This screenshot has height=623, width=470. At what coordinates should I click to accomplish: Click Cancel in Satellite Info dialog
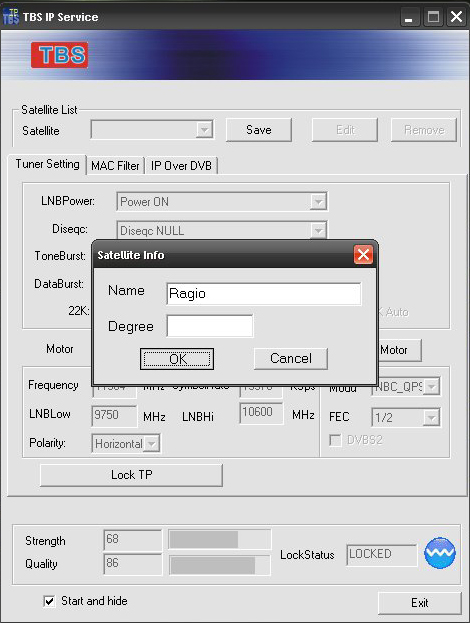tap(291, 358)
